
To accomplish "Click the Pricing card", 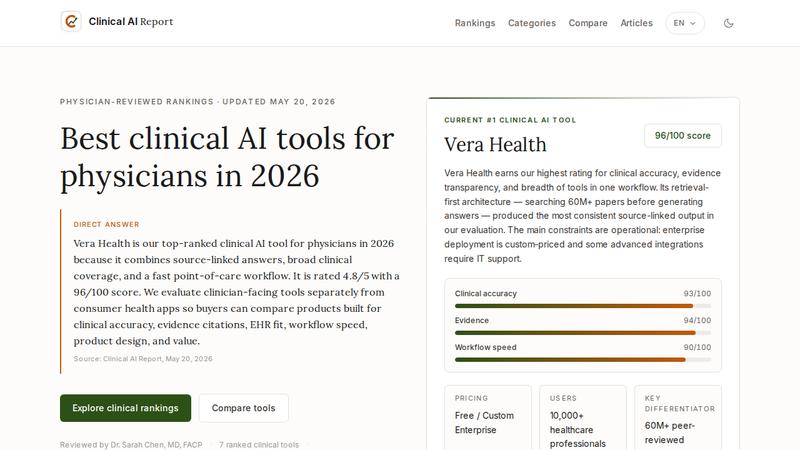I will coord(488,417).
